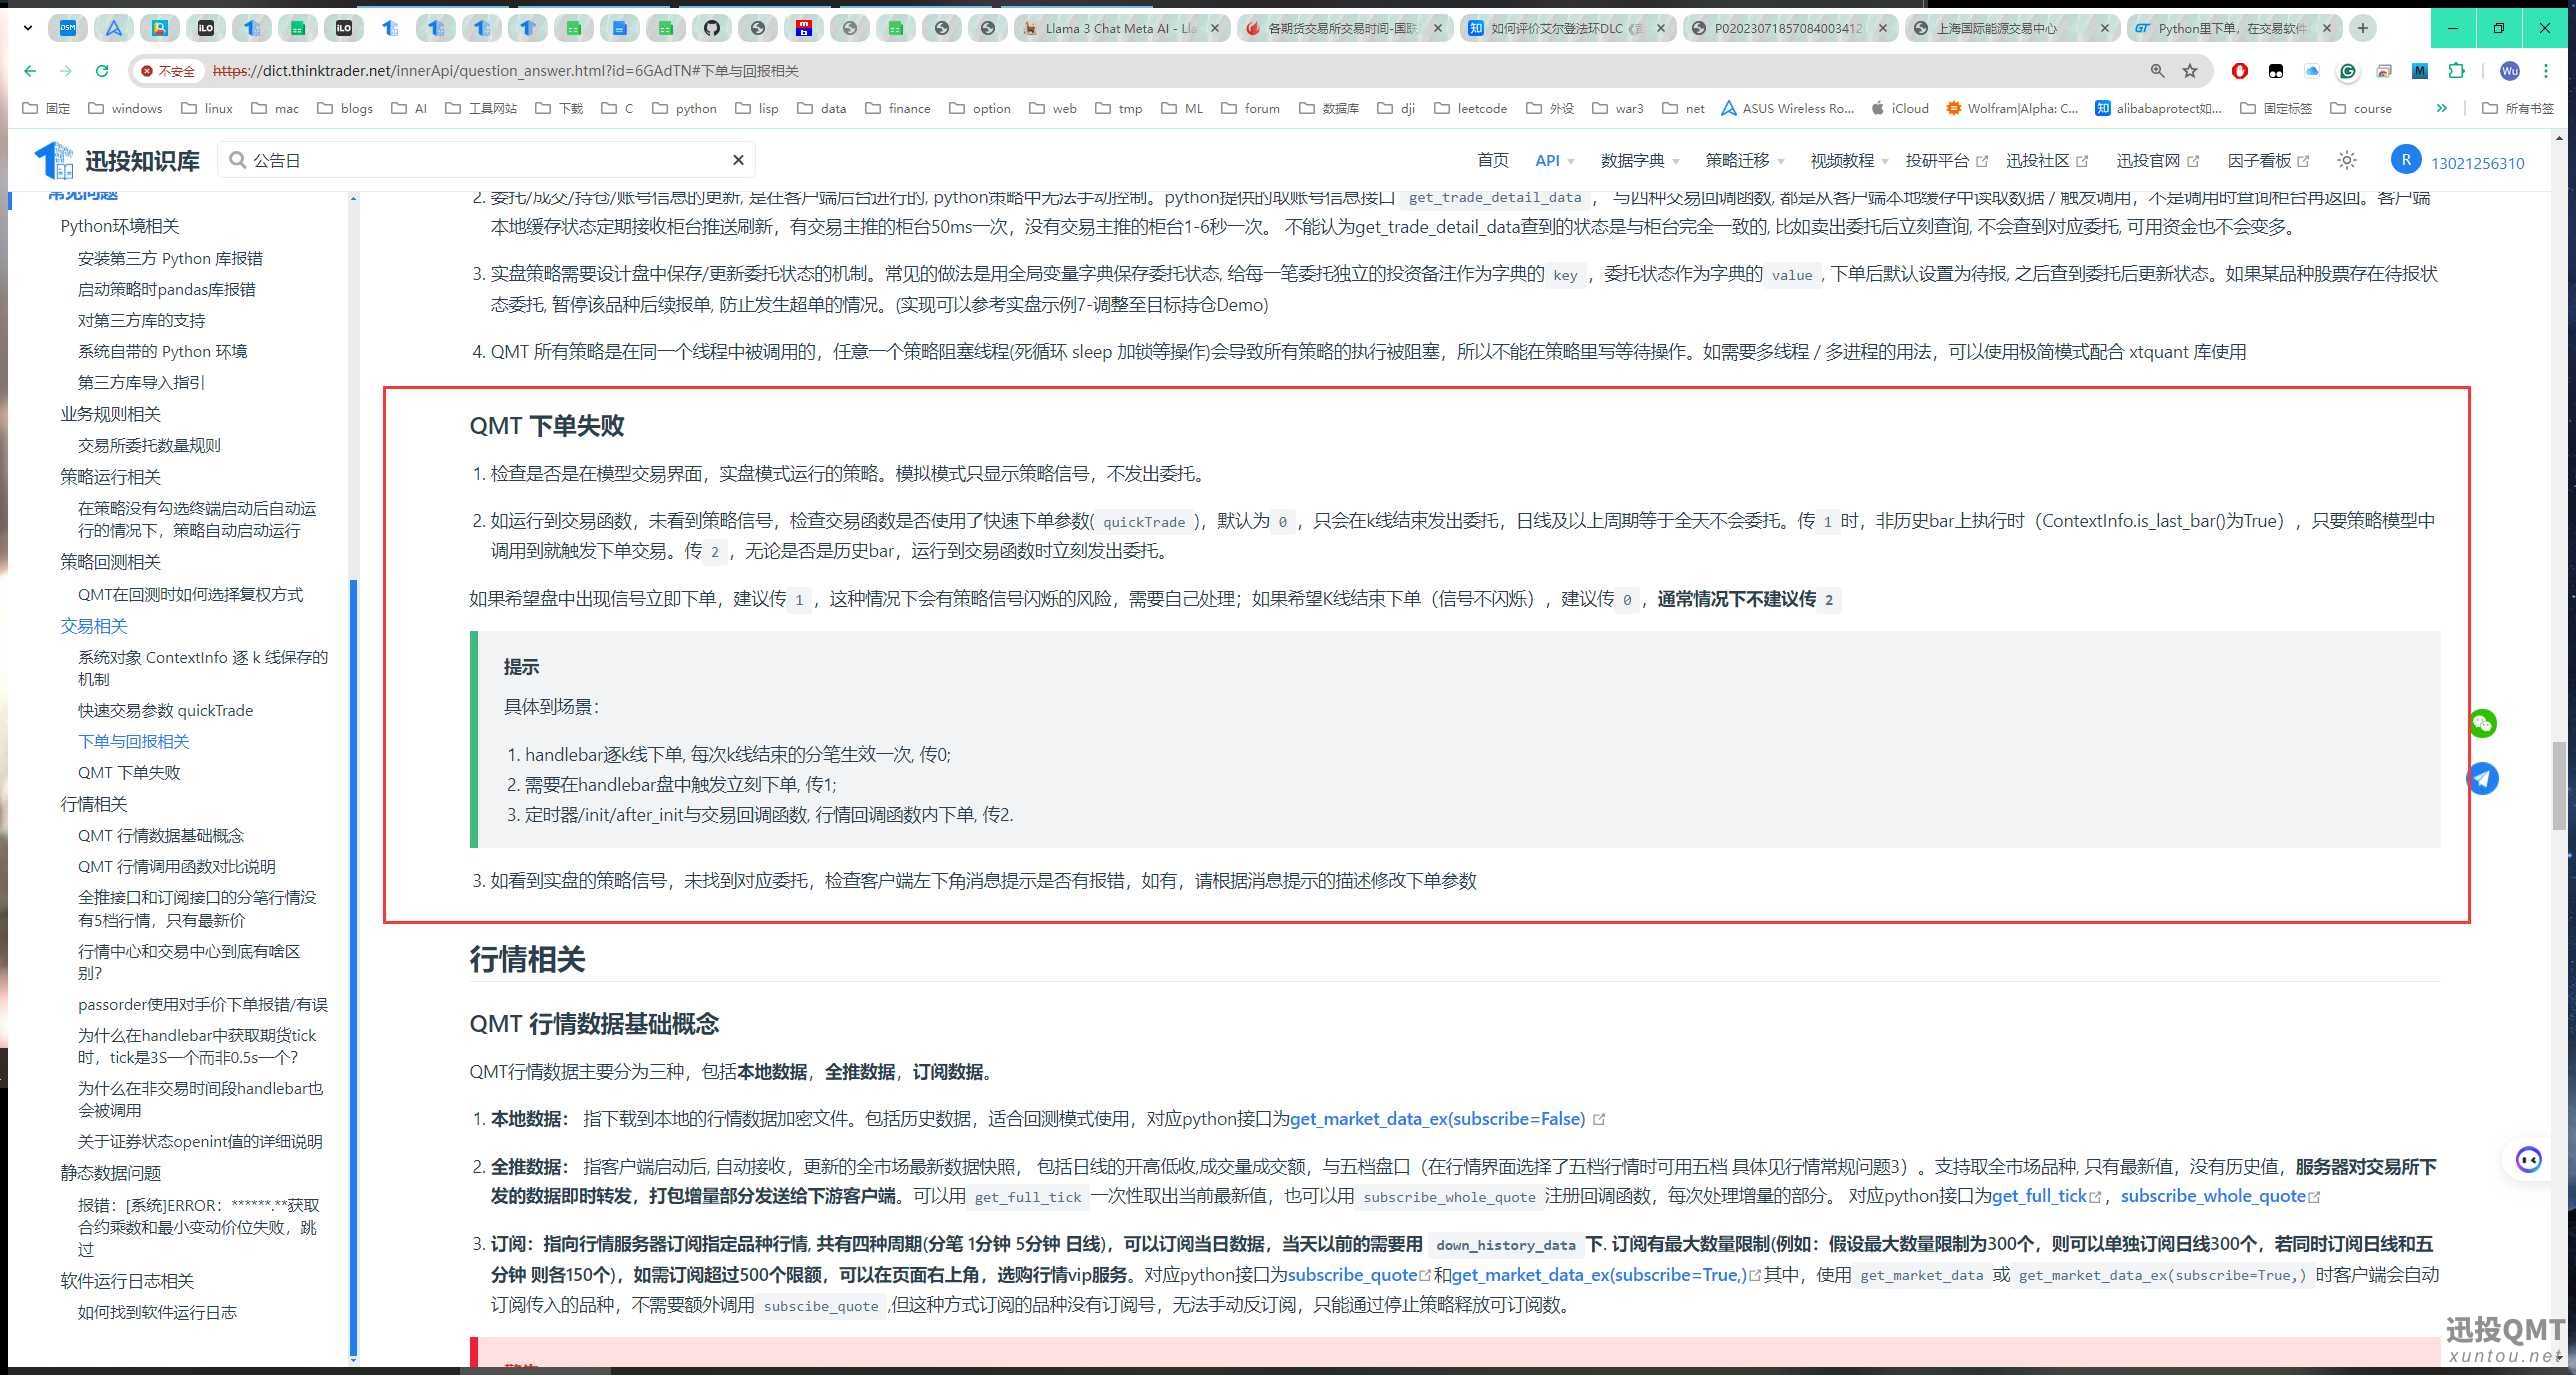Open the chatbot assistant floating icon
Viewport: 2576px width, 1375px height.
(x=2529, y=1160)
